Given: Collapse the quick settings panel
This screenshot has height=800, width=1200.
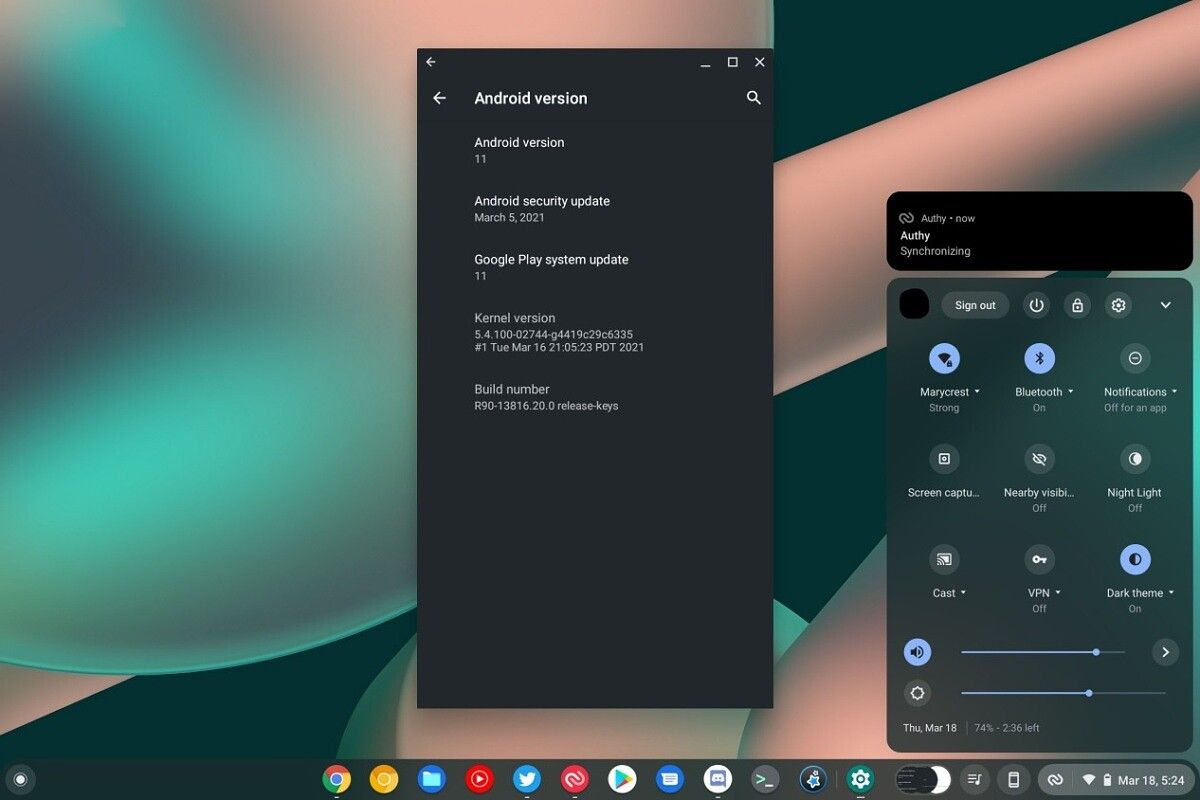Looking at the screenshot, I should point(1166,305).
